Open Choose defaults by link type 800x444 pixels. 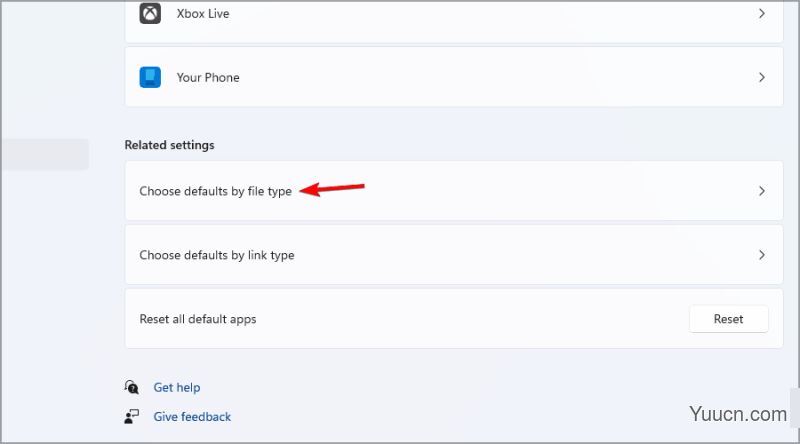pyautogui.click(x=454, y=255)
